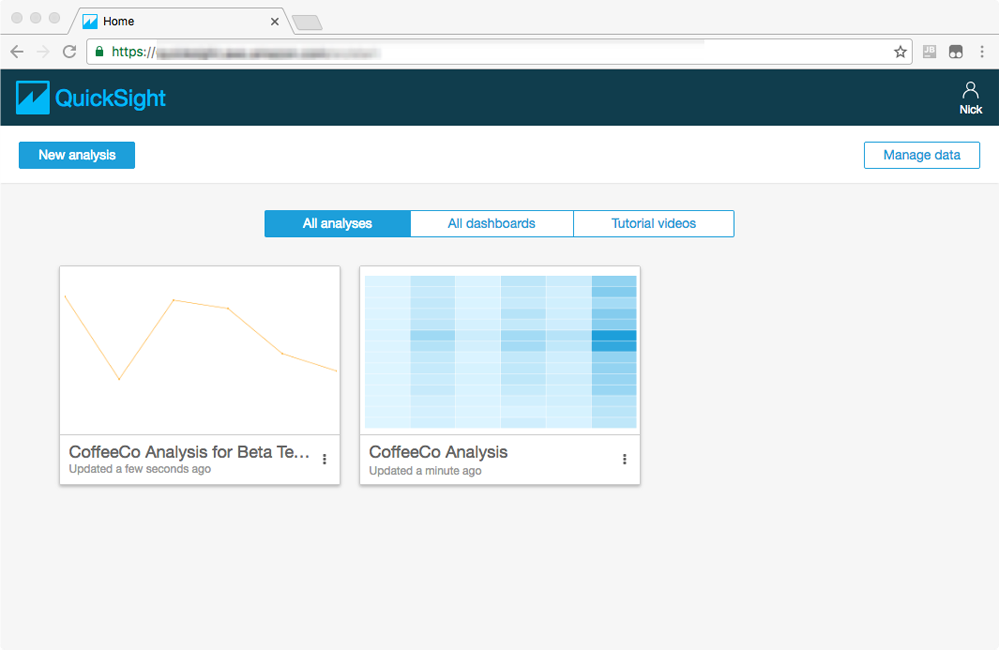1000x650 pixels.
Task: Open Chrome's three-dot menu
Action: [x=982, y=52]
